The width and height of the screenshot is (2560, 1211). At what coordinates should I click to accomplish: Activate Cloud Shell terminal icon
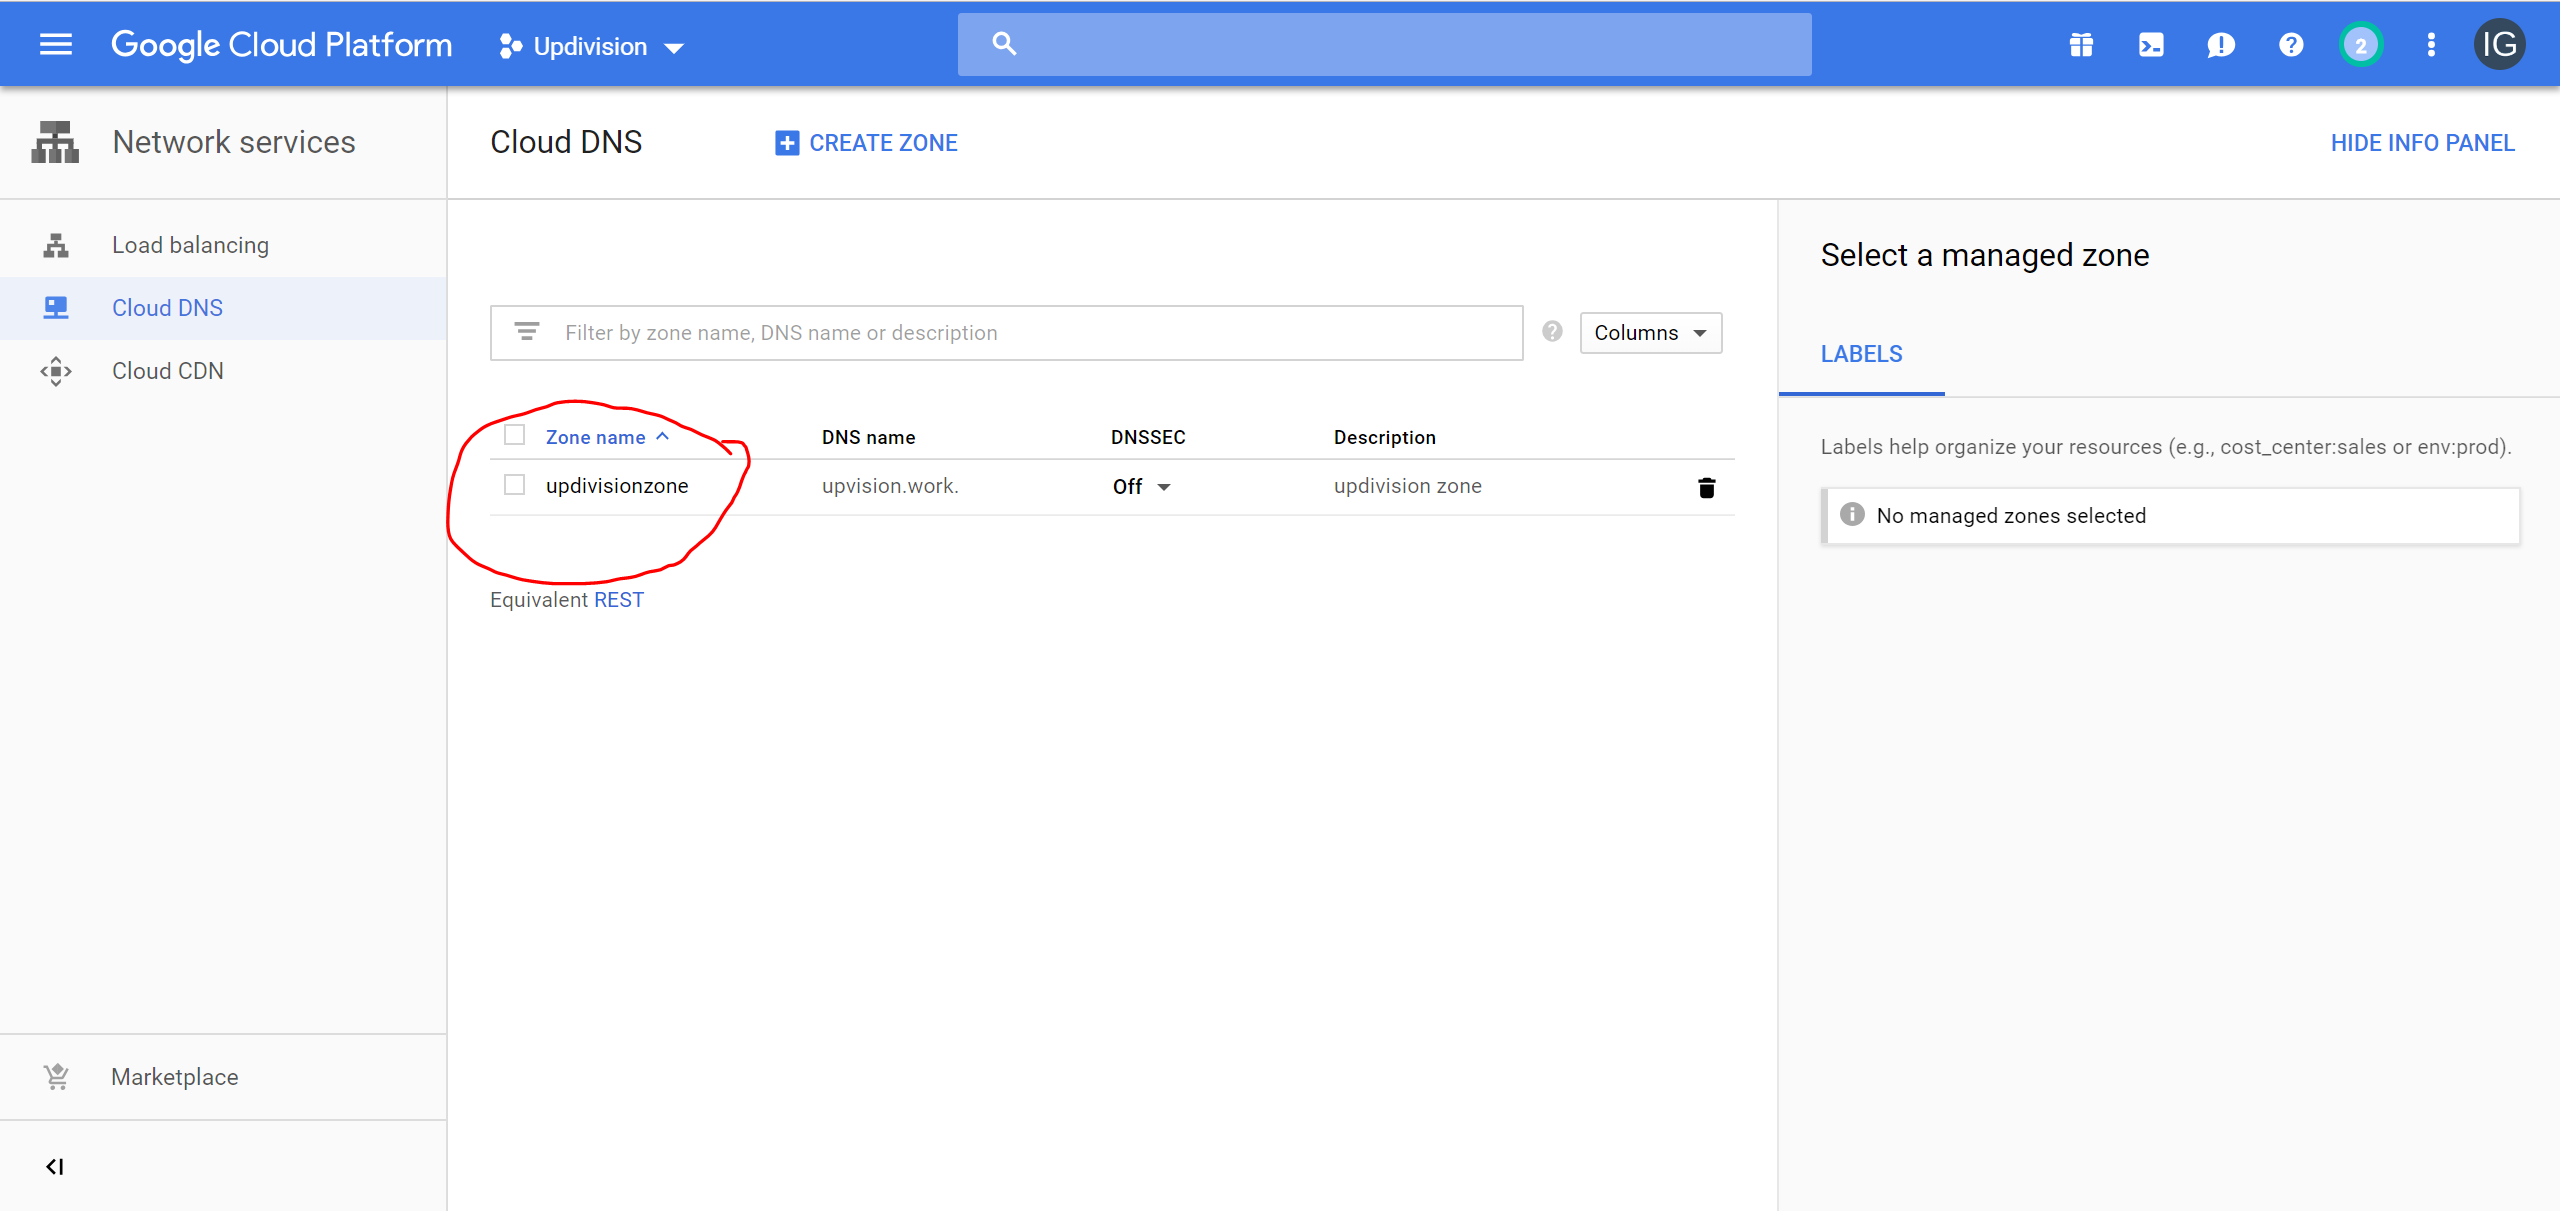coord(2151,45)
